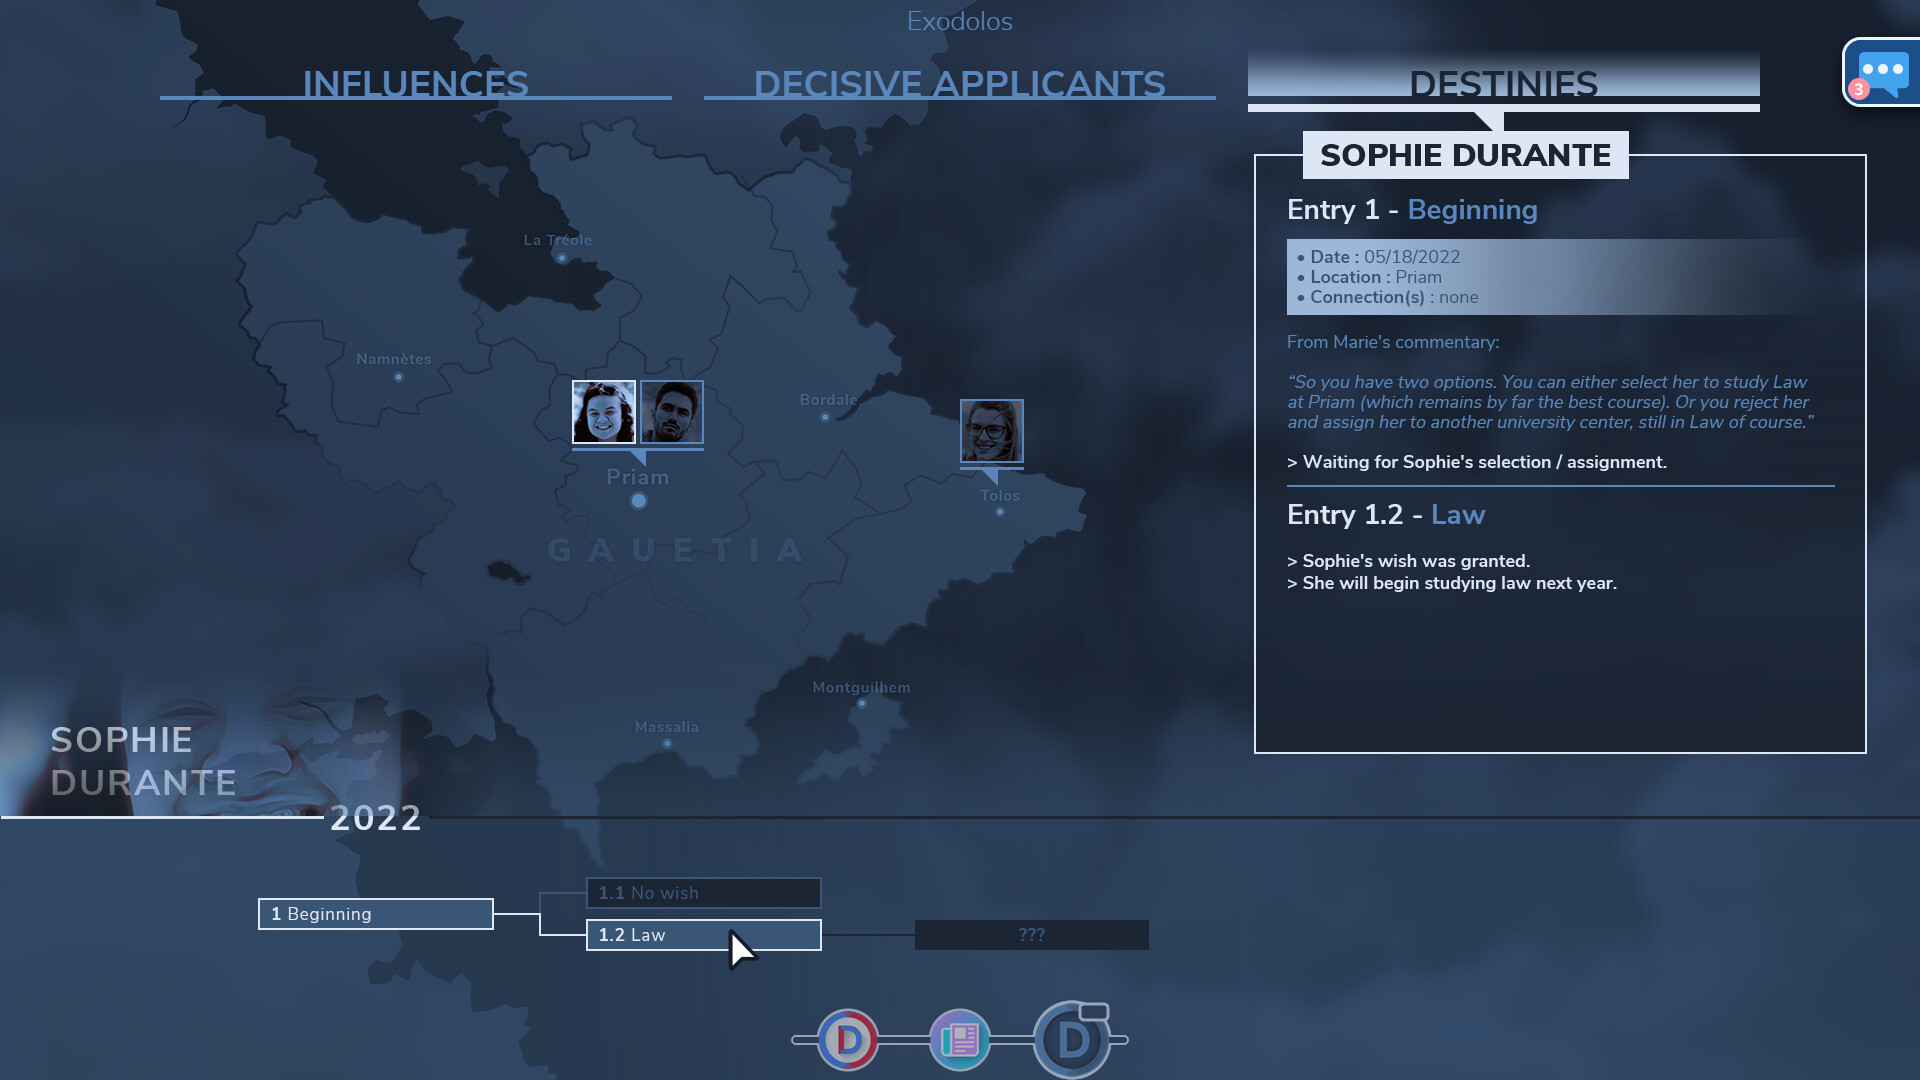Select the 1.2 Law timeline node

tap(703, 934)
